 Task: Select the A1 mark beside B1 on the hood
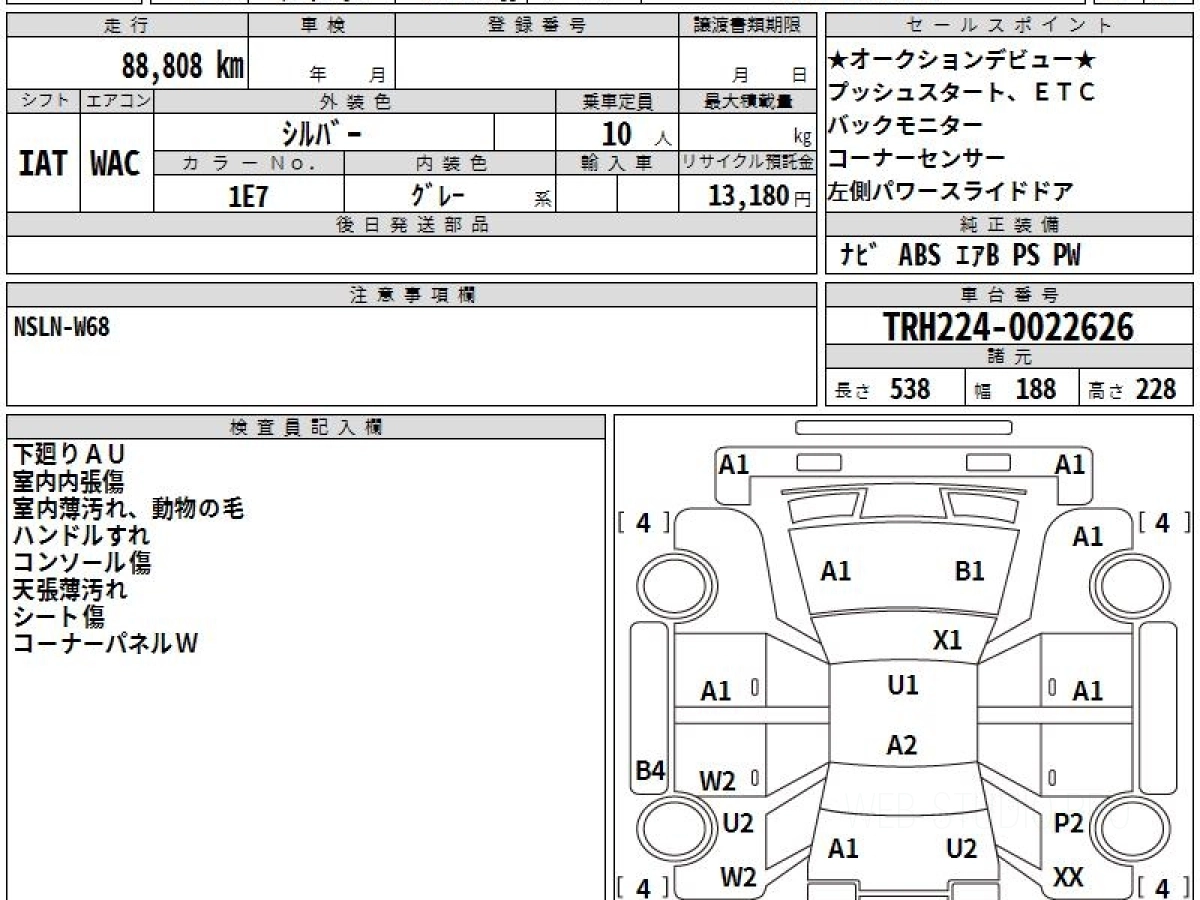pos(836,571)
